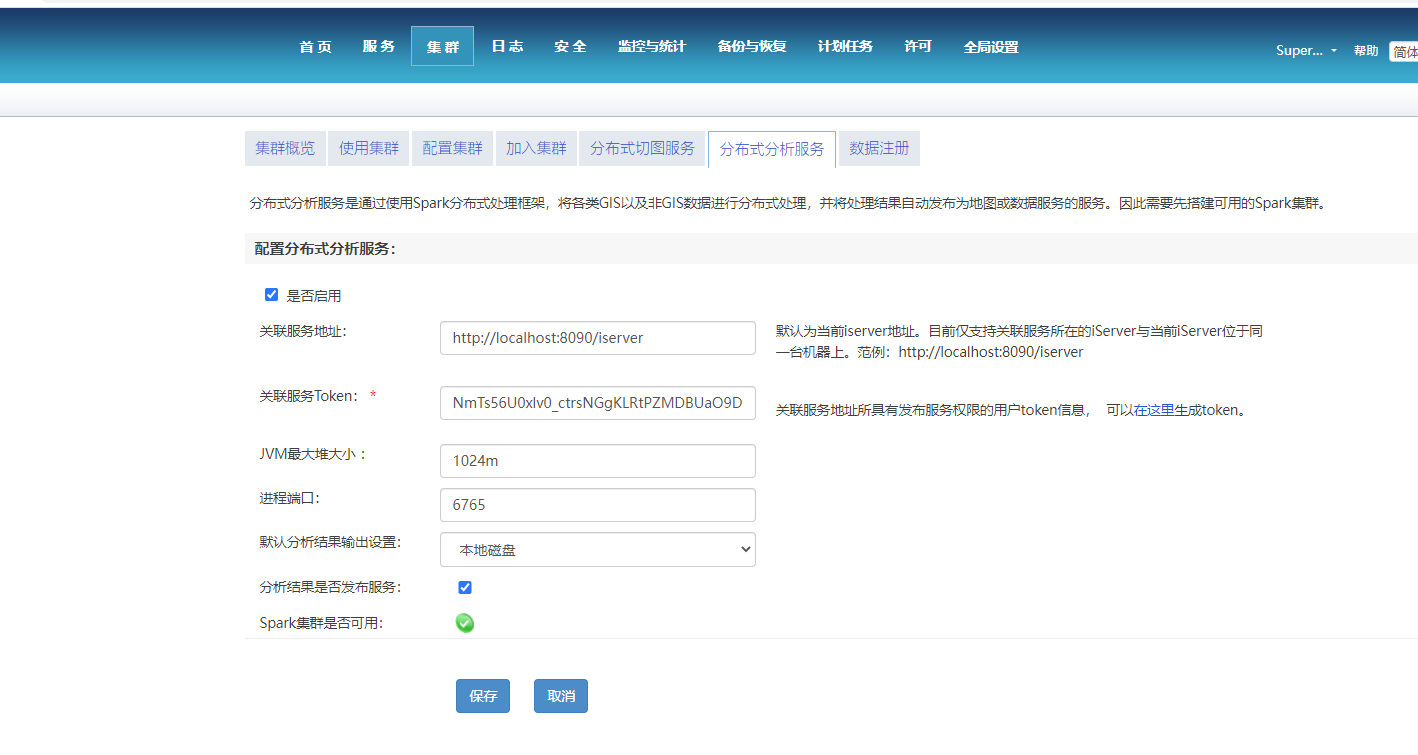Viewport: 1418px width, 755px height.
Task: Open the 备份与恢复 menu
Action: pos(752,47)
